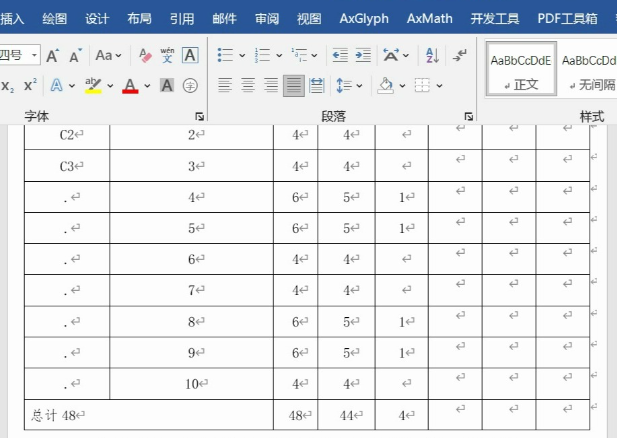Click the clear formatting eraser icon
The height and width of the screenshot is (438, 617).
pyautogui.click(x=144, y=55)
